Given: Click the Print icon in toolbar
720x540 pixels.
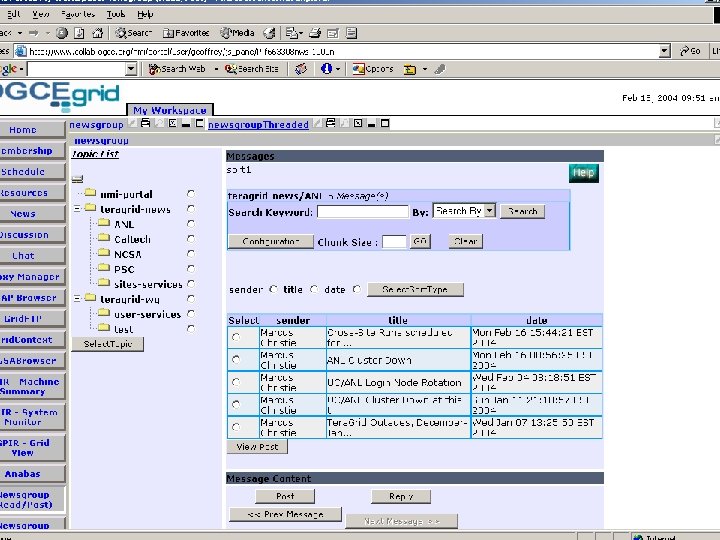Looking at the screenshot, I should [315, 33].
